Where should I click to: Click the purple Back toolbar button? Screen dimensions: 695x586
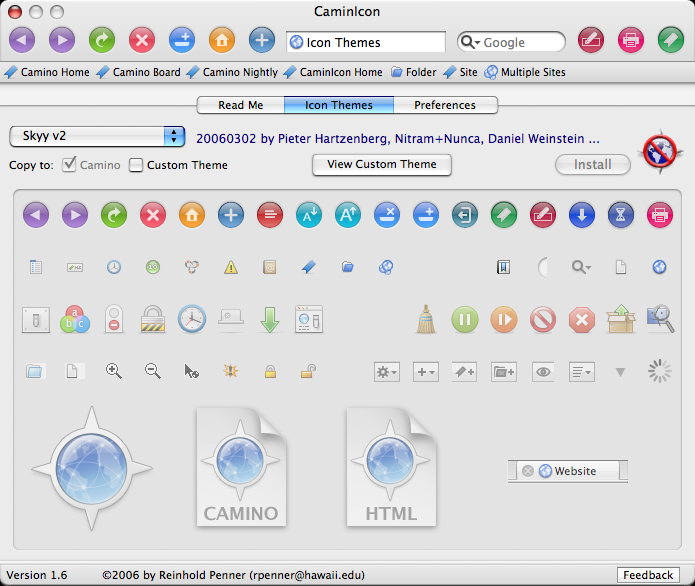(22, 40)
